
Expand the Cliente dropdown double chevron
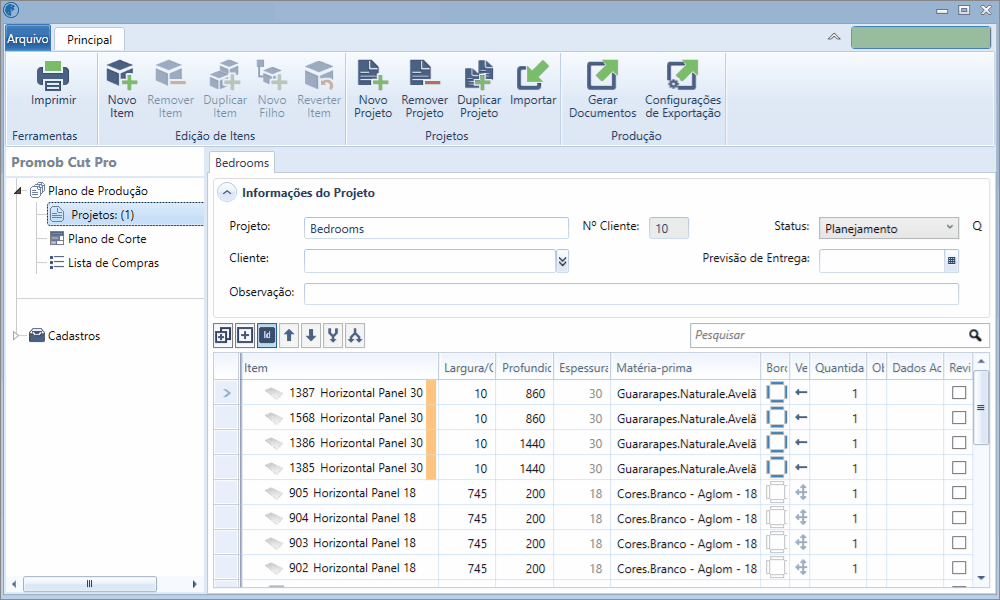pyautogui.click(x=562, y=261)
